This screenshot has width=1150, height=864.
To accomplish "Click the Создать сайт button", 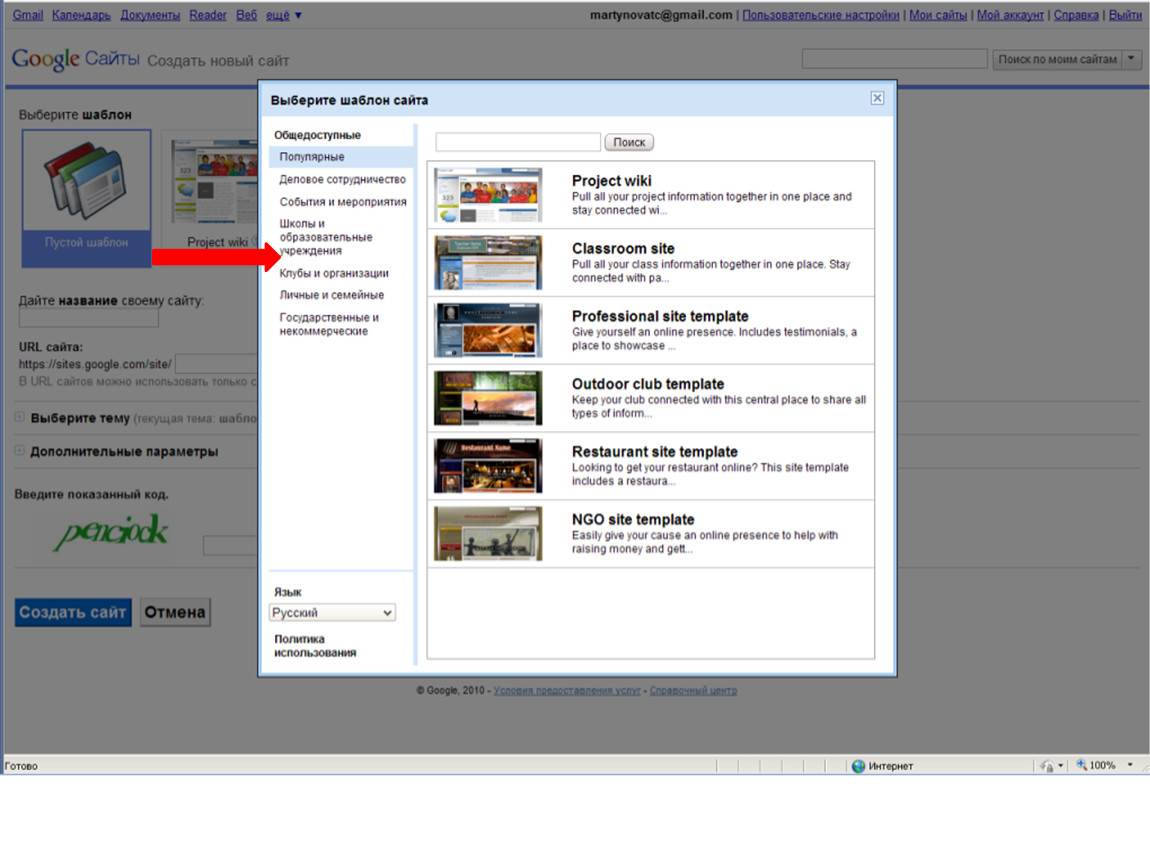I will click(x=73, y=612).
